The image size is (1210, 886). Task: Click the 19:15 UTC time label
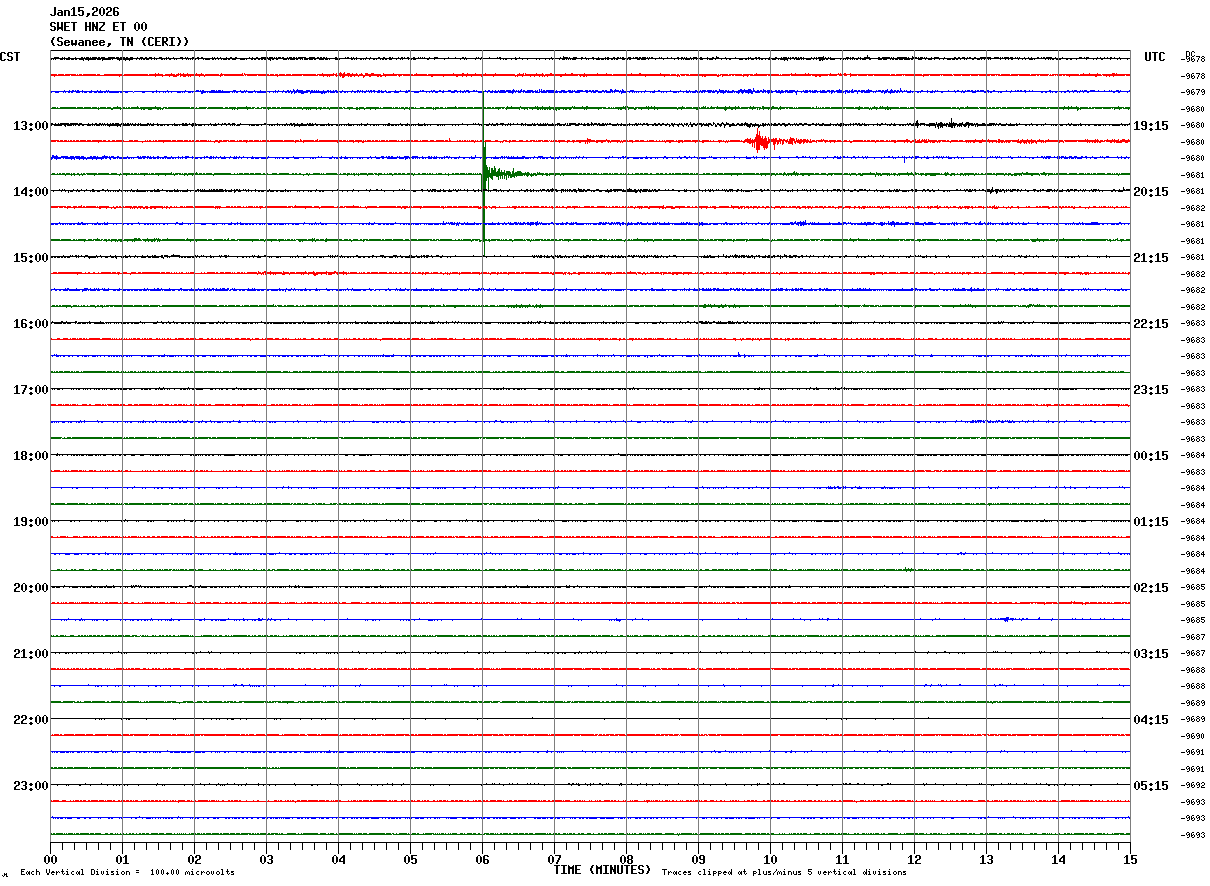click(x=1150, y=126)
